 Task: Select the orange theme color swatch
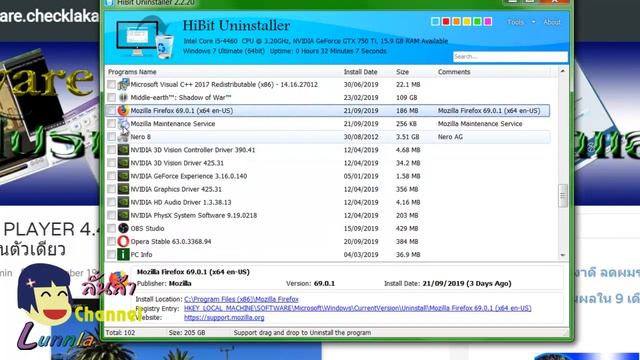click(x=456, y=22)
